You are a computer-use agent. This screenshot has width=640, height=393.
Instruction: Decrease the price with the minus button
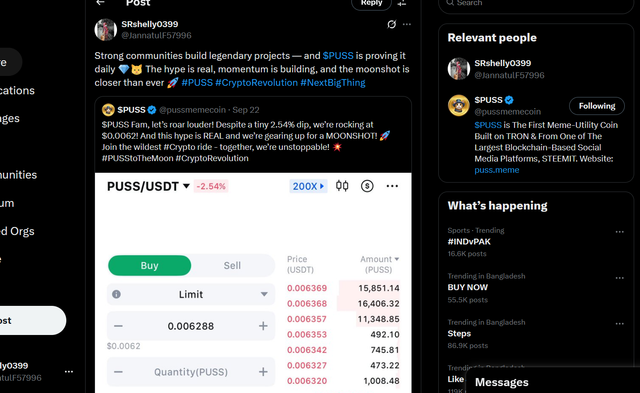pyautogui.click(x=118, y=326)
